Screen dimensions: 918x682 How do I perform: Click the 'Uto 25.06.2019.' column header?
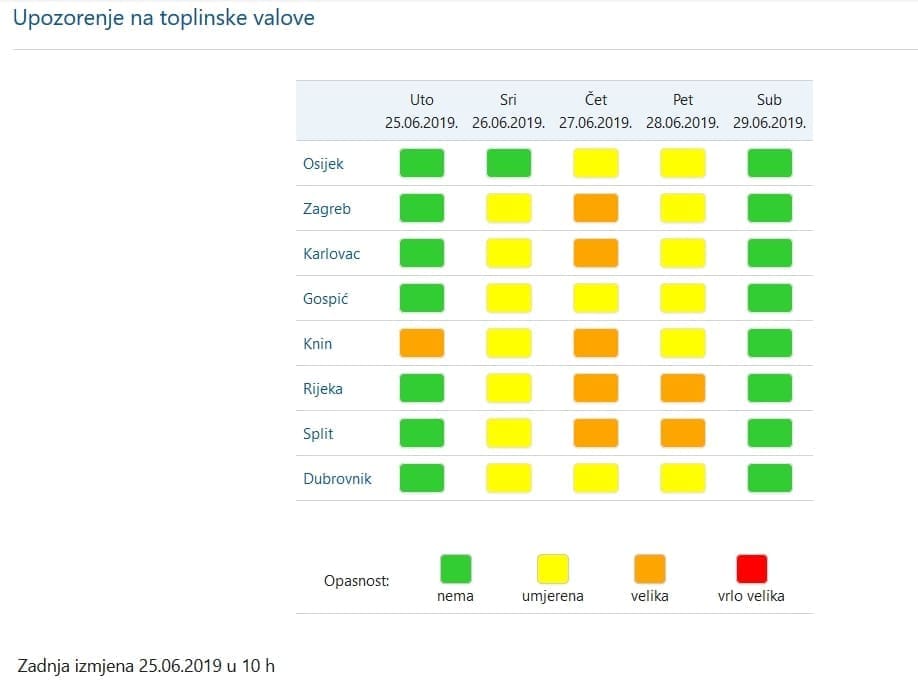pos(422,111)
